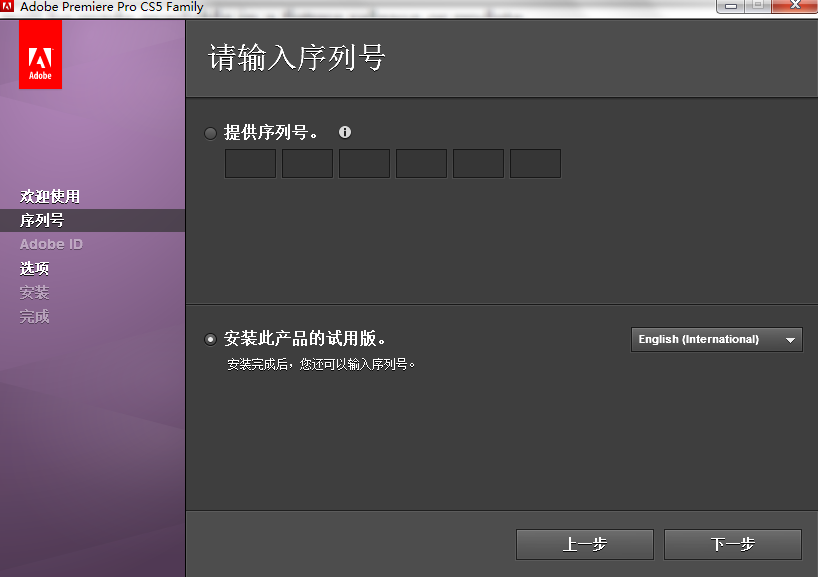Focus the sixth serial number box
The height and width of the screenshot is (577, 818).
535,163
